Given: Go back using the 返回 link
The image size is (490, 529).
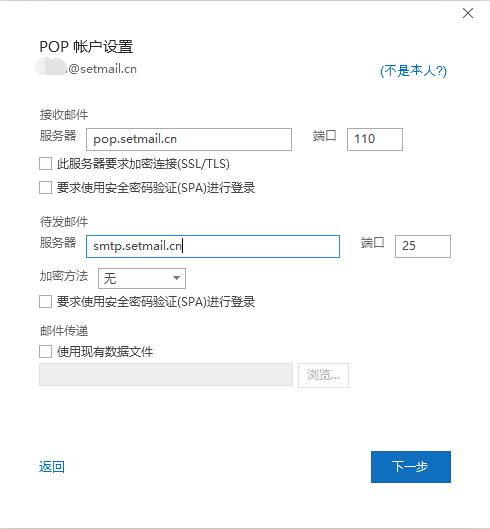Looking at the screenshot, I should (52, 467).
